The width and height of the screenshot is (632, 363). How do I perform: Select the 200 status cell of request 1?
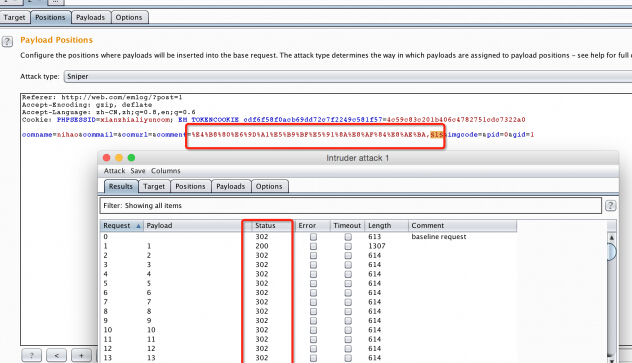click(x=262, y=246)
